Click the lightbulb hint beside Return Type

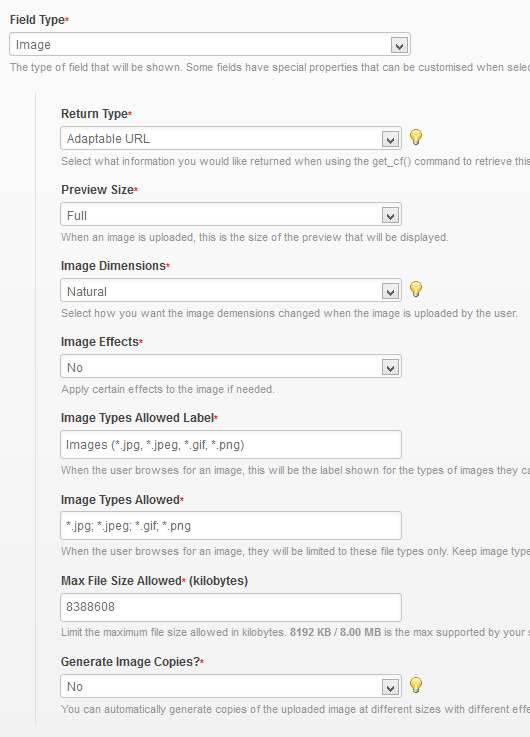tap(416, 137)
